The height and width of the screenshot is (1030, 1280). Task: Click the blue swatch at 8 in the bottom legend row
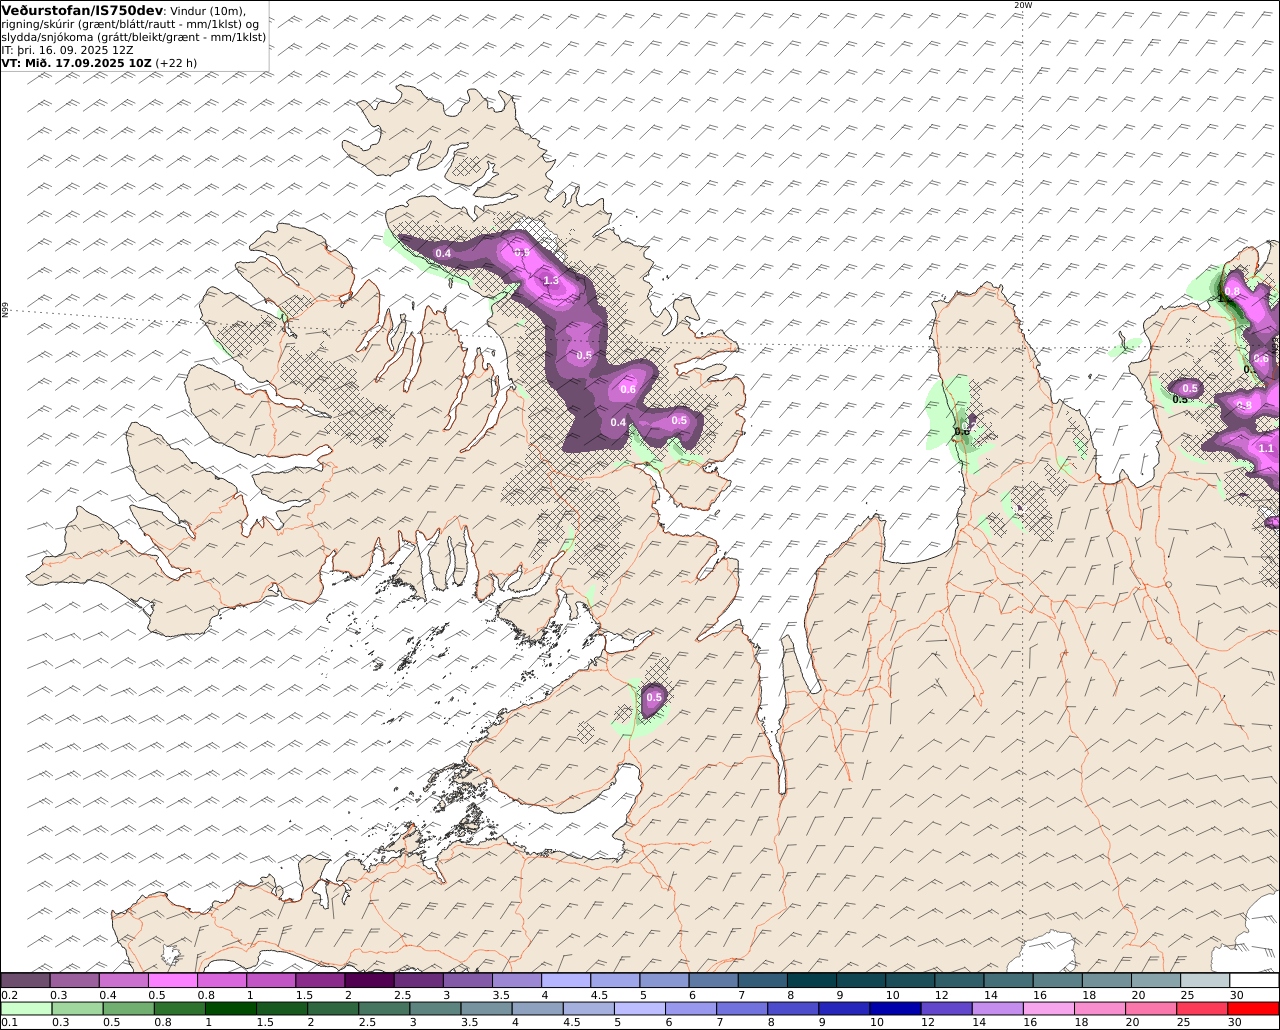point(794,1009)
